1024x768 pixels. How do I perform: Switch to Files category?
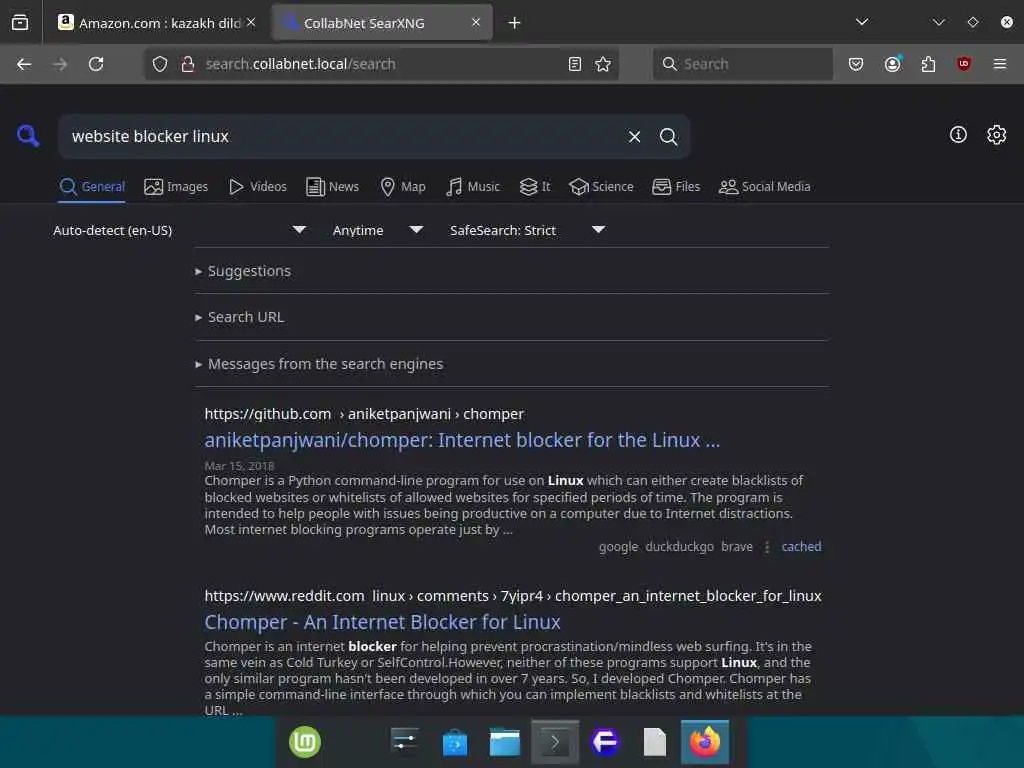click(676, 187)
